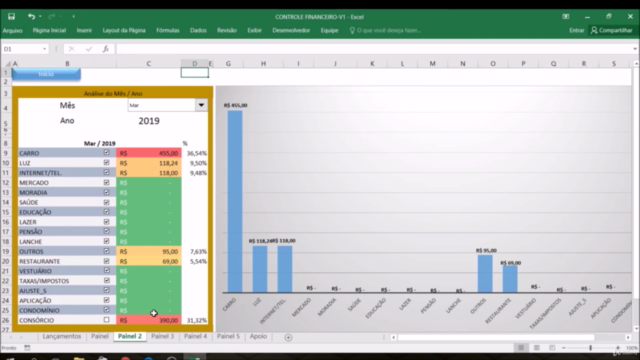The image size is (640, 360).
Task: Click the Entrar sign-in link
Action: [576, 30]
